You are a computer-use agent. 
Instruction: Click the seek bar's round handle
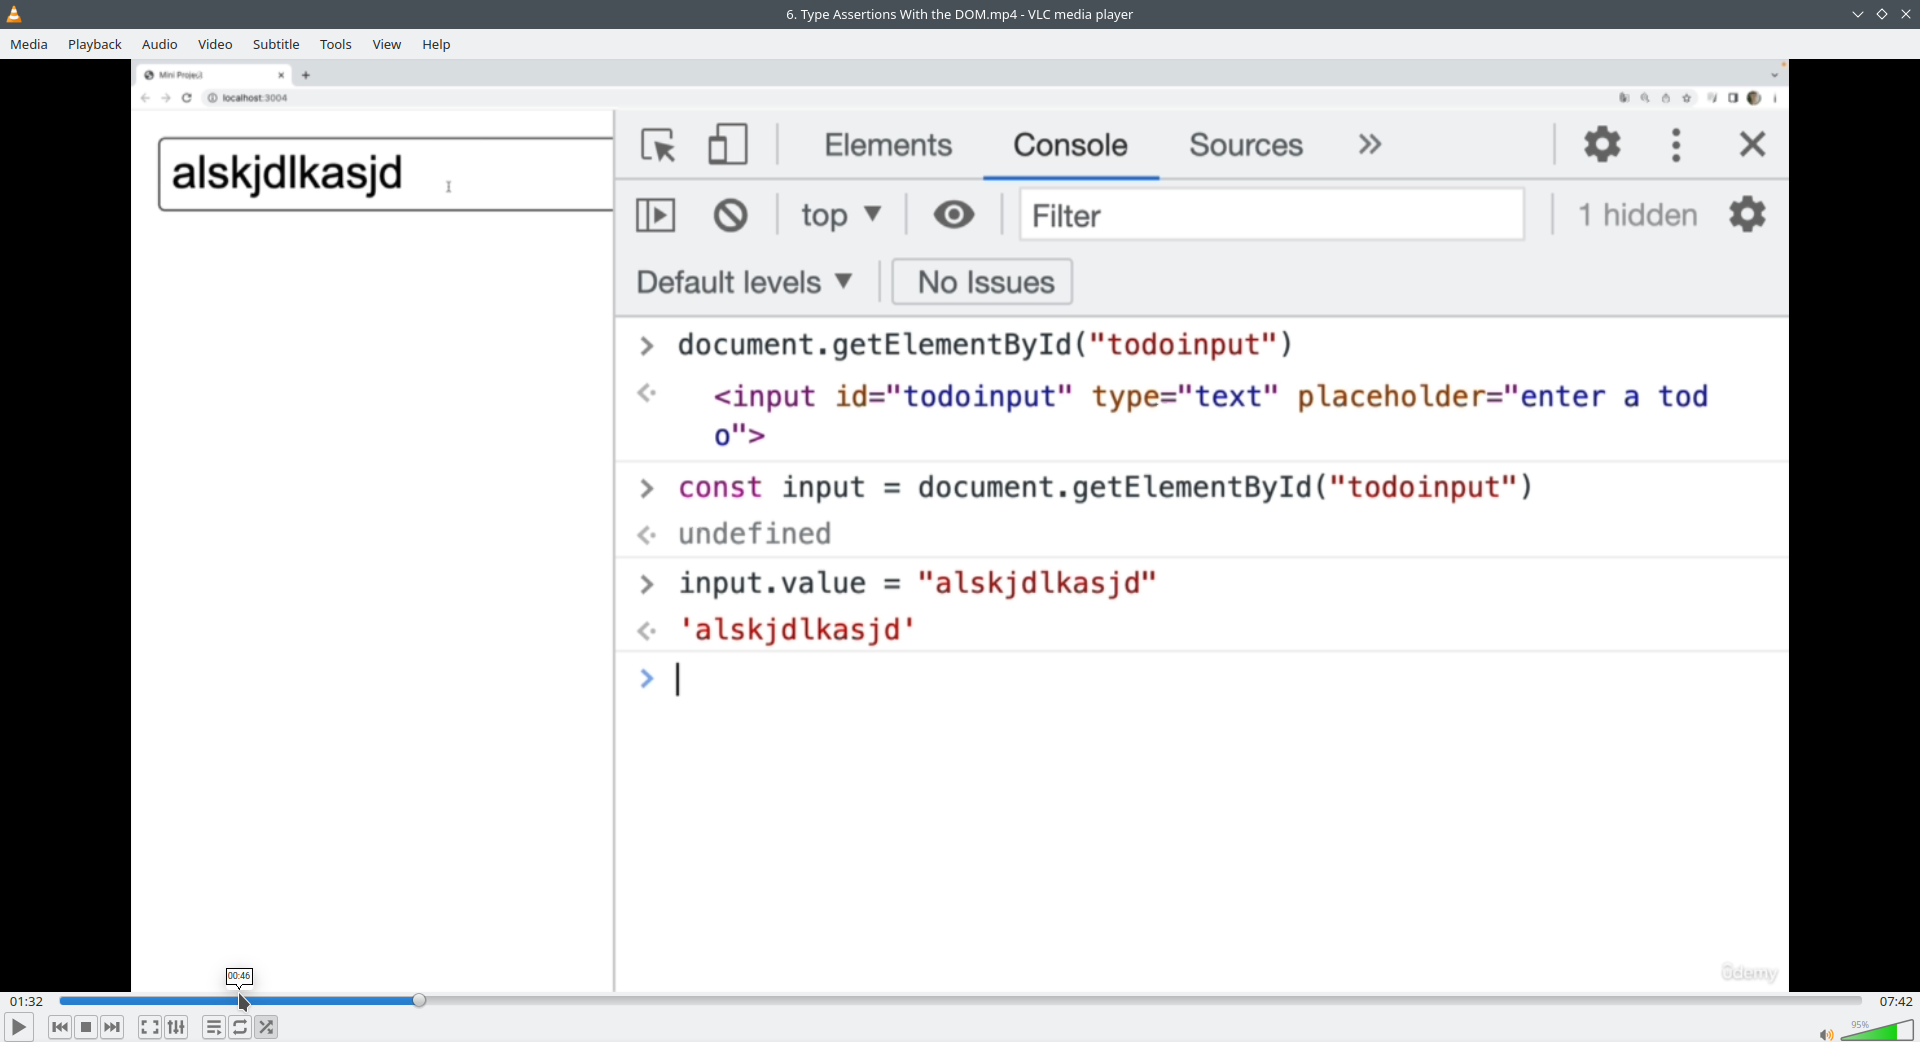[419, 1000]
